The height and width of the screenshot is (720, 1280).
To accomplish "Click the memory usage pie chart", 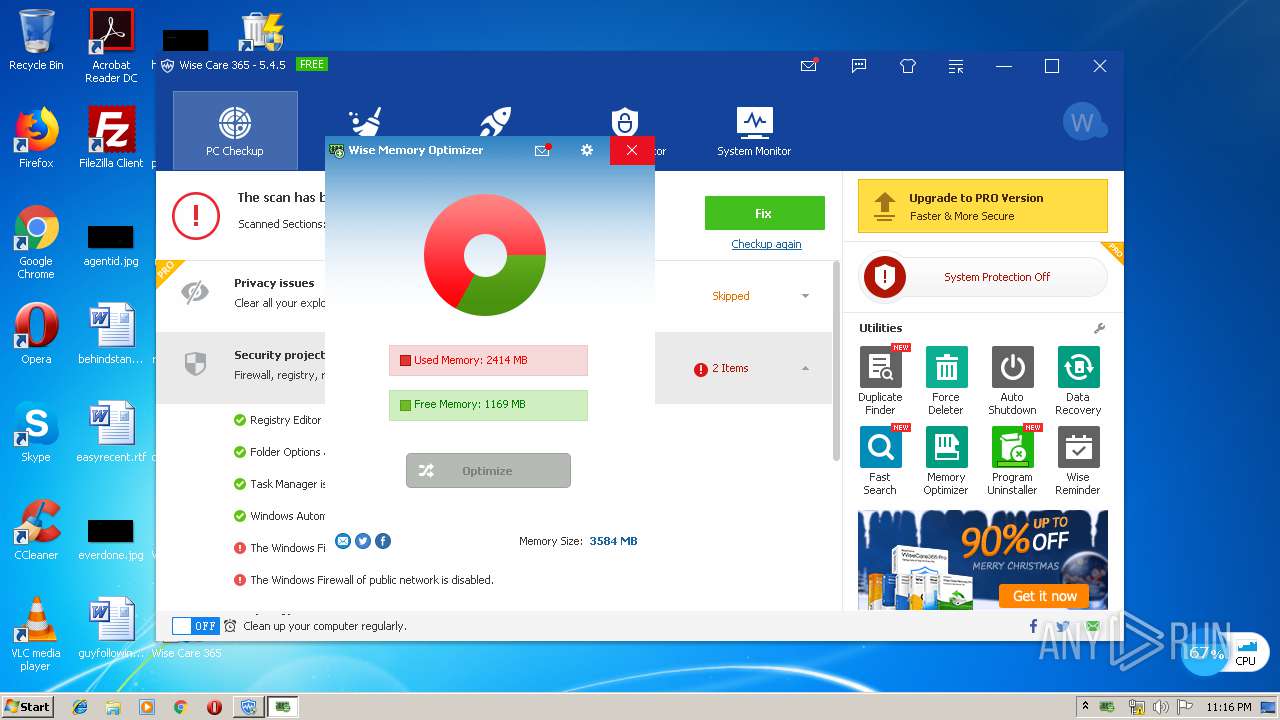I will [x=485, y=256].
